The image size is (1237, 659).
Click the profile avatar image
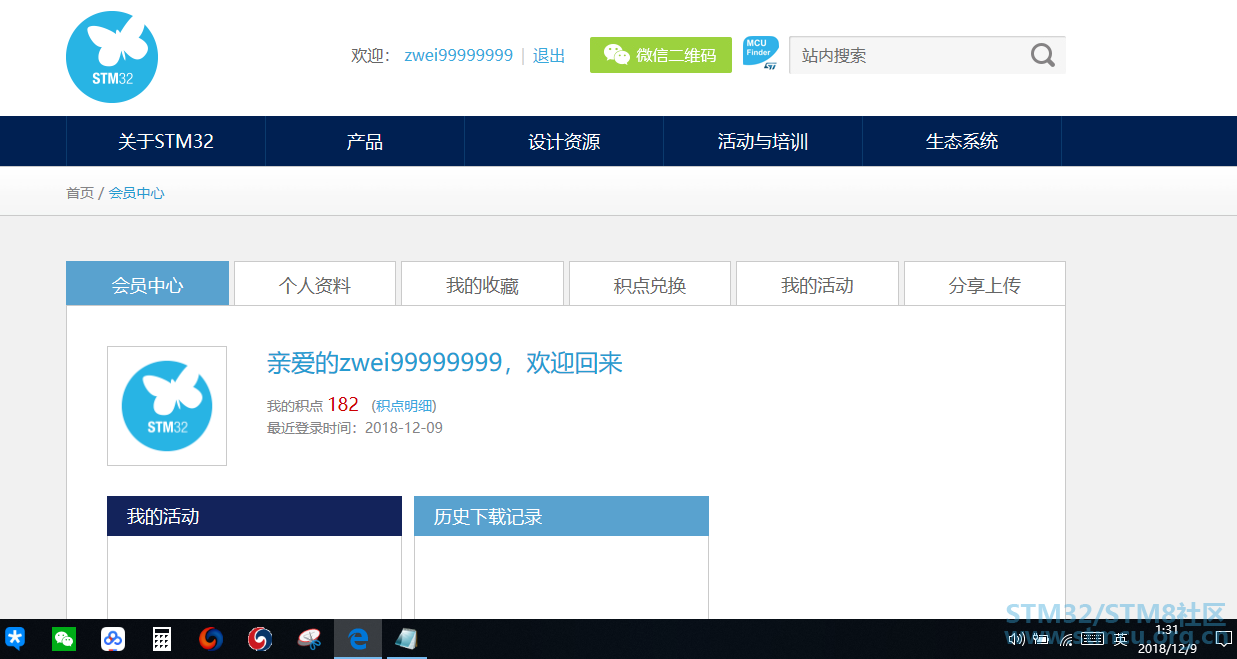[x=167, y=406]
